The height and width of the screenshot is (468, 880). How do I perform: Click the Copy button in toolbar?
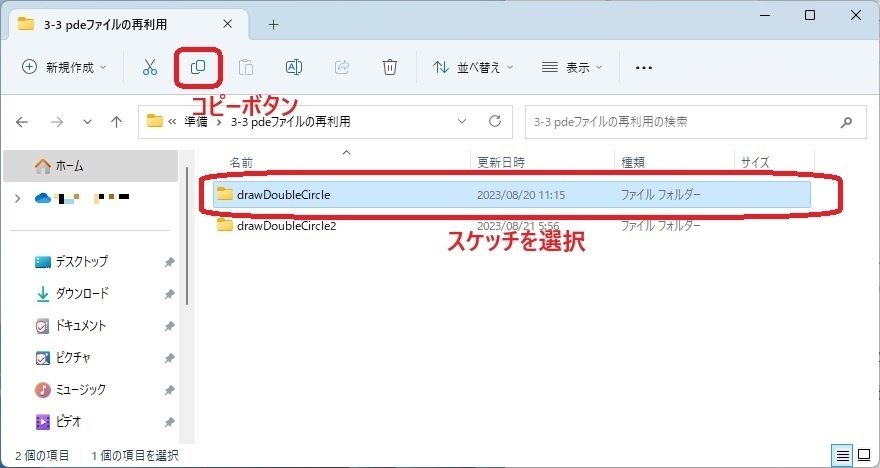[x=198, y=67]
